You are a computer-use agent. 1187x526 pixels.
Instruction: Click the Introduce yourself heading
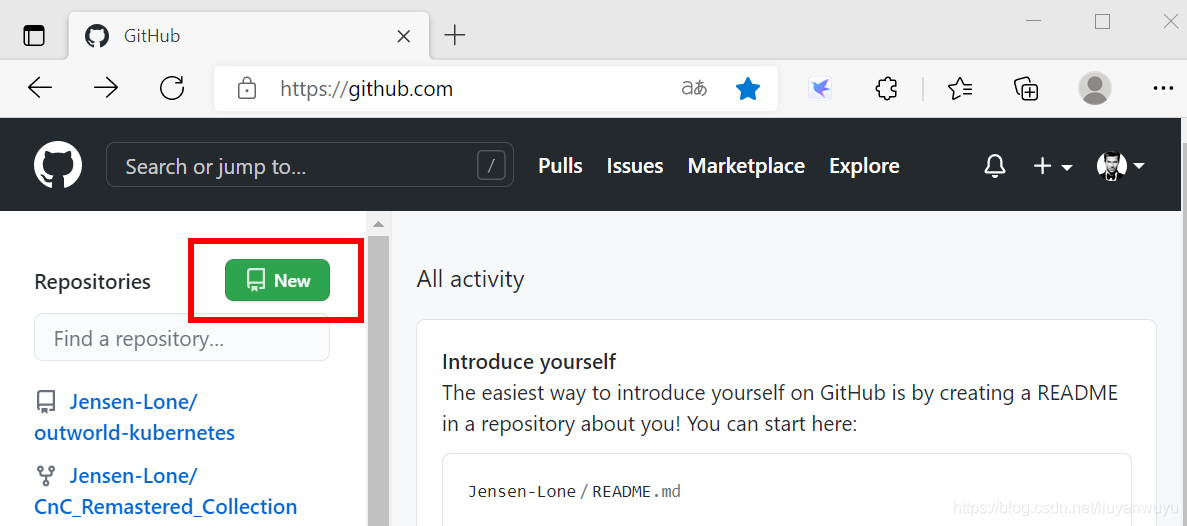[529, 362]
